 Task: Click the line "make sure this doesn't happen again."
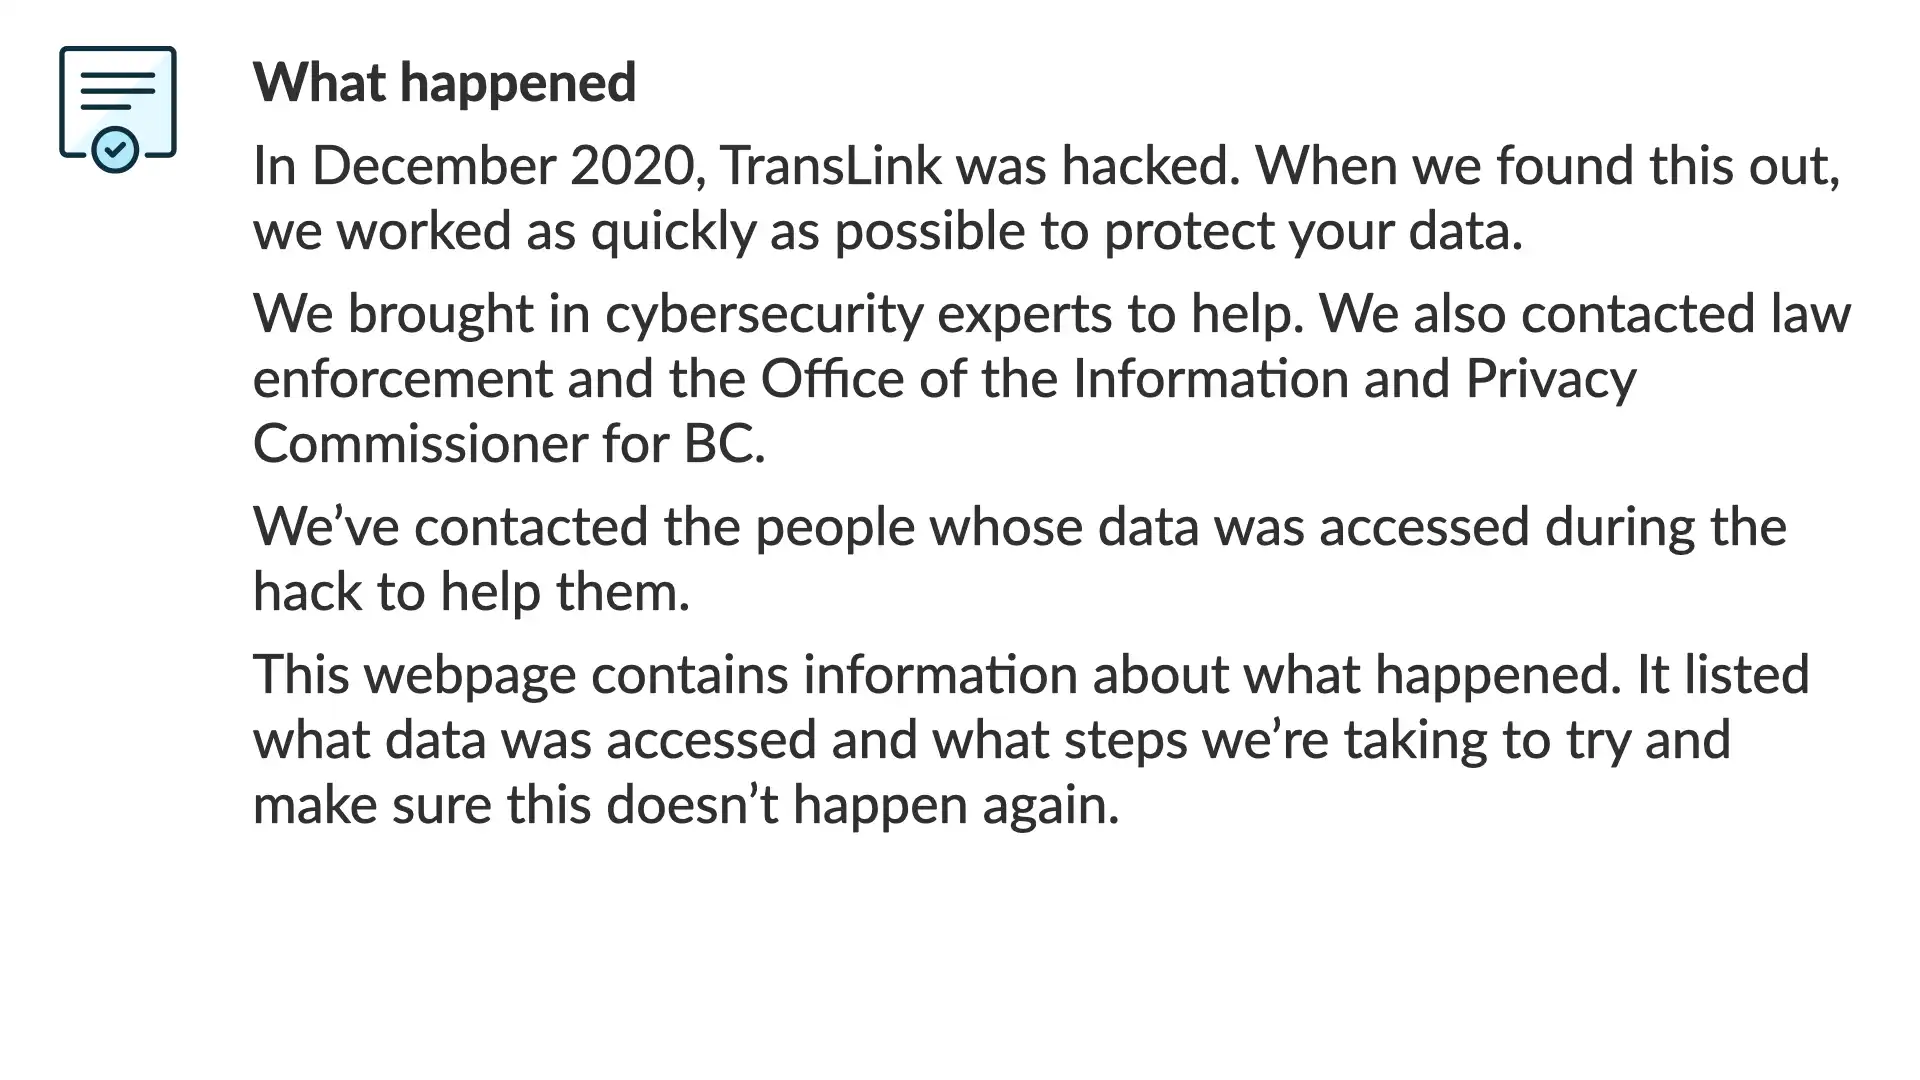(x=686, y=805)
